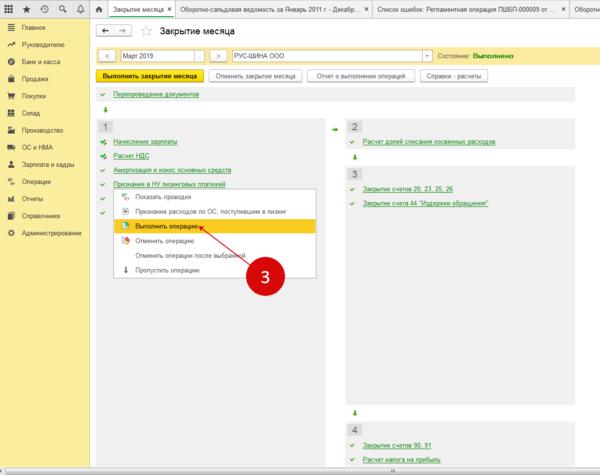Select Выполнить операцию in context menu
The image size is (600, 475).
tap(159, 226)
